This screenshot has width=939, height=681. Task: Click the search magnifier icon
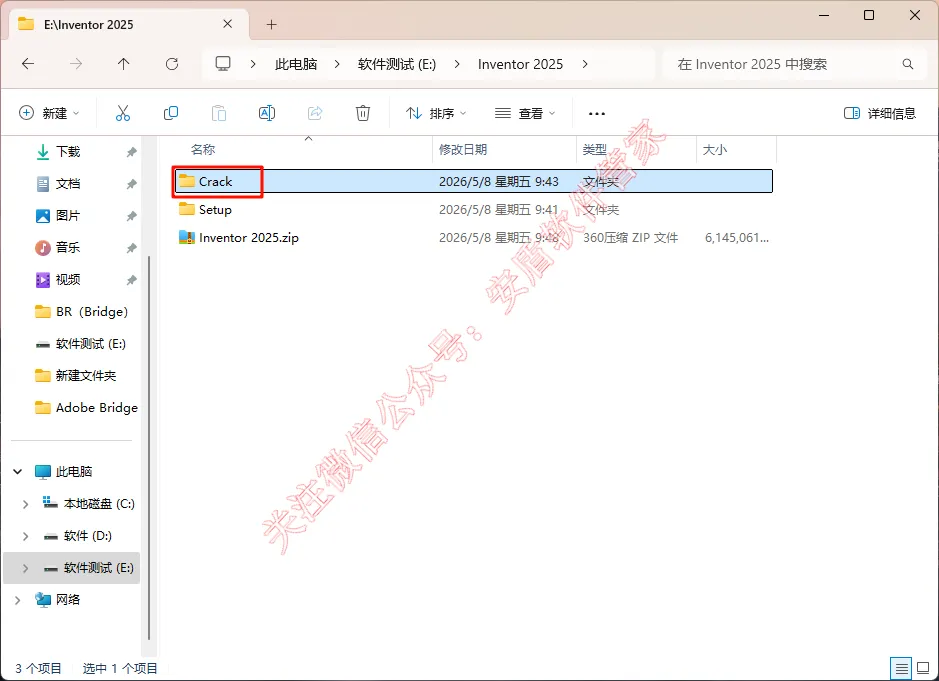click(908, 64)
